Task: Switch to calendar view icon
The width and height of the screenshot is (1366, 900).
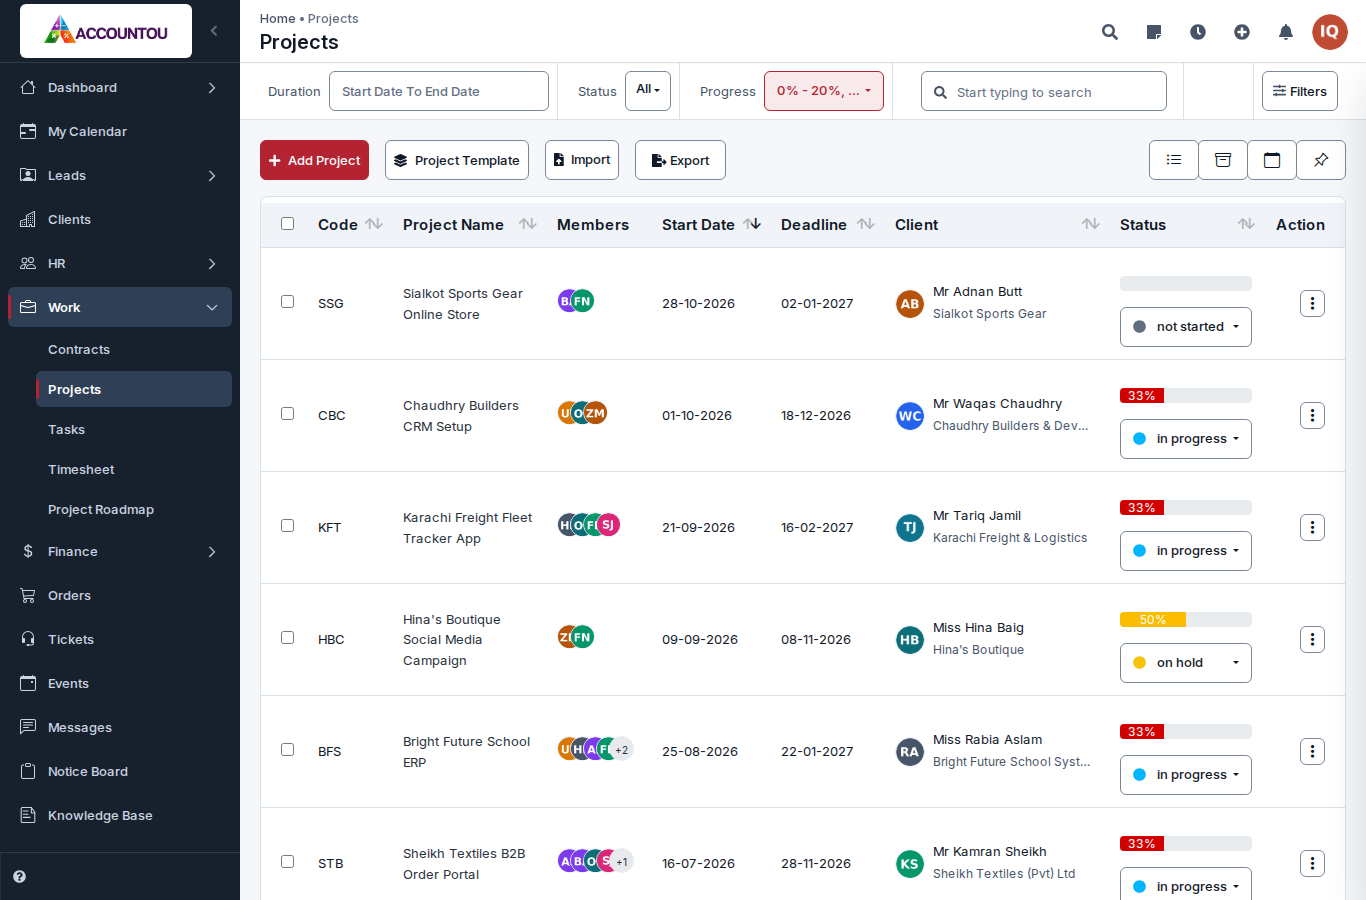Action: pyautogui.click(x=1272, y=160)
